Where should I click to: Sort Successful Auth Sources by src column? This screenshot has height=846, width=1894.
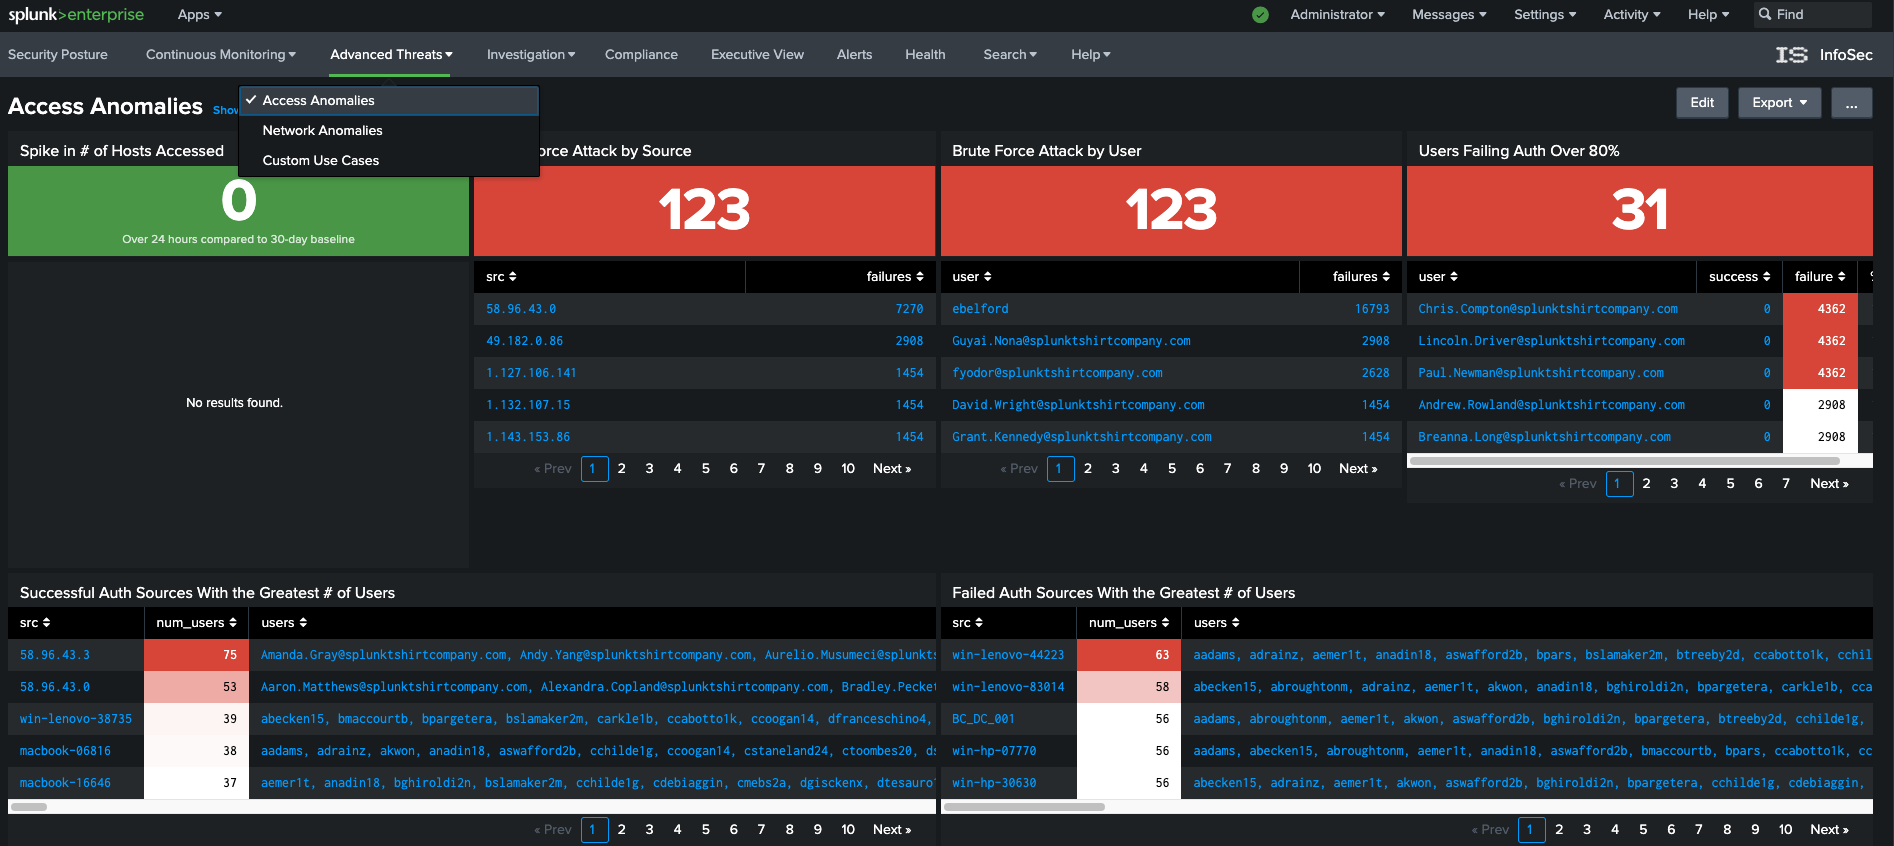(35, 623)
